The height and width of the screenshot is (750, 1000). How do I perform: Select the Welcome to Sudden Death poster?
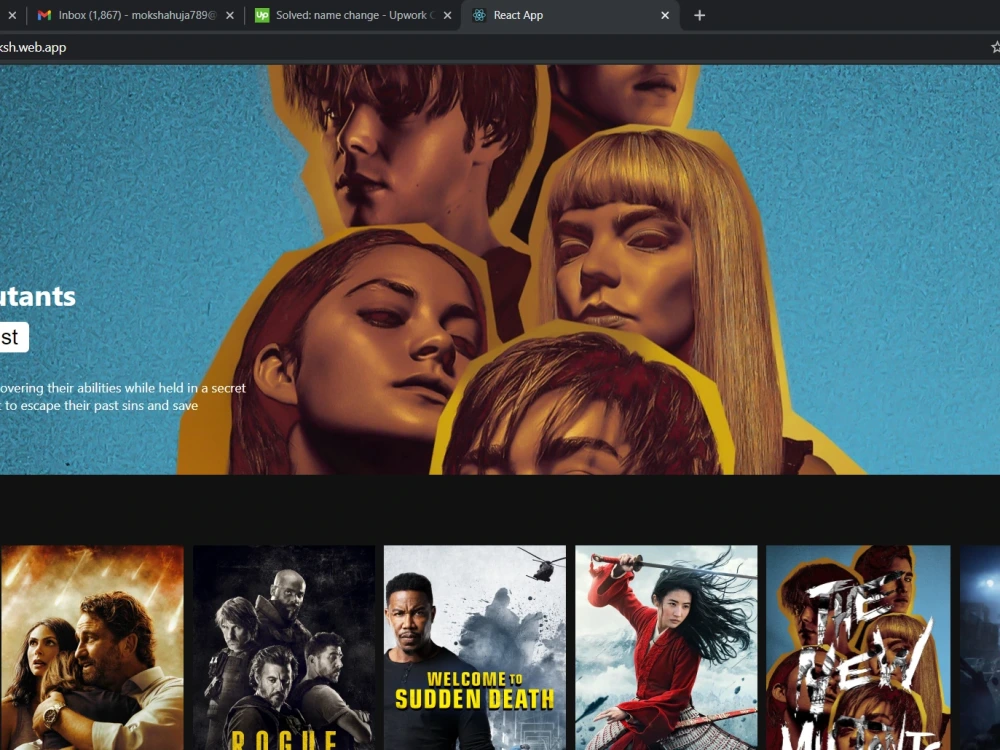click(x=474, y=647)
